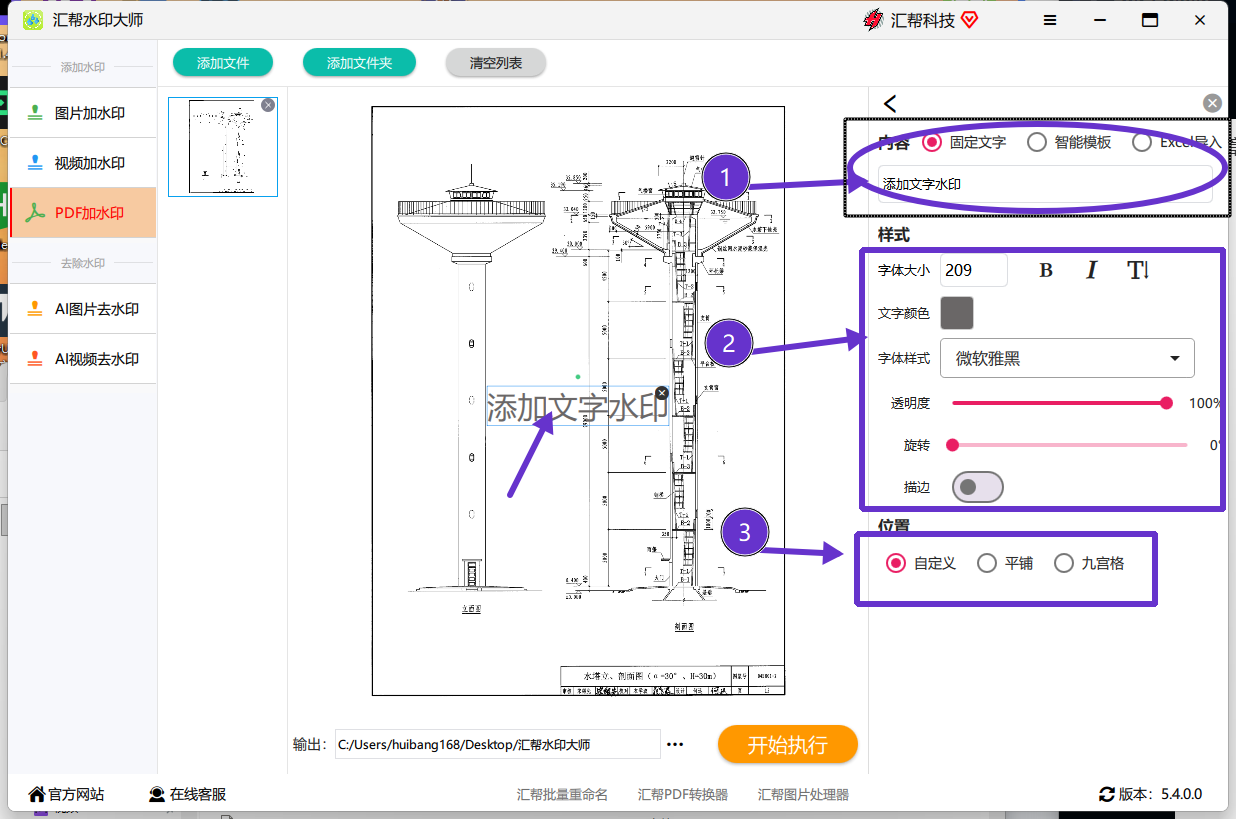Click the 图片加水印 sidebar icon
1236x819 pixels.
[35, 113]
